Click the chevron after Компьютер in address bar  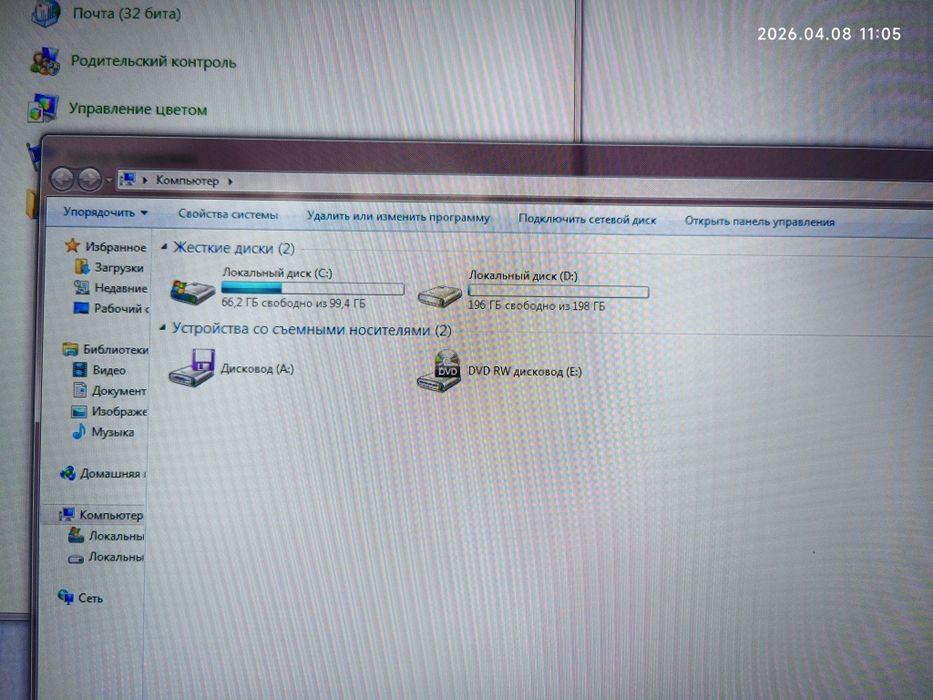click(x=230, y=181)
